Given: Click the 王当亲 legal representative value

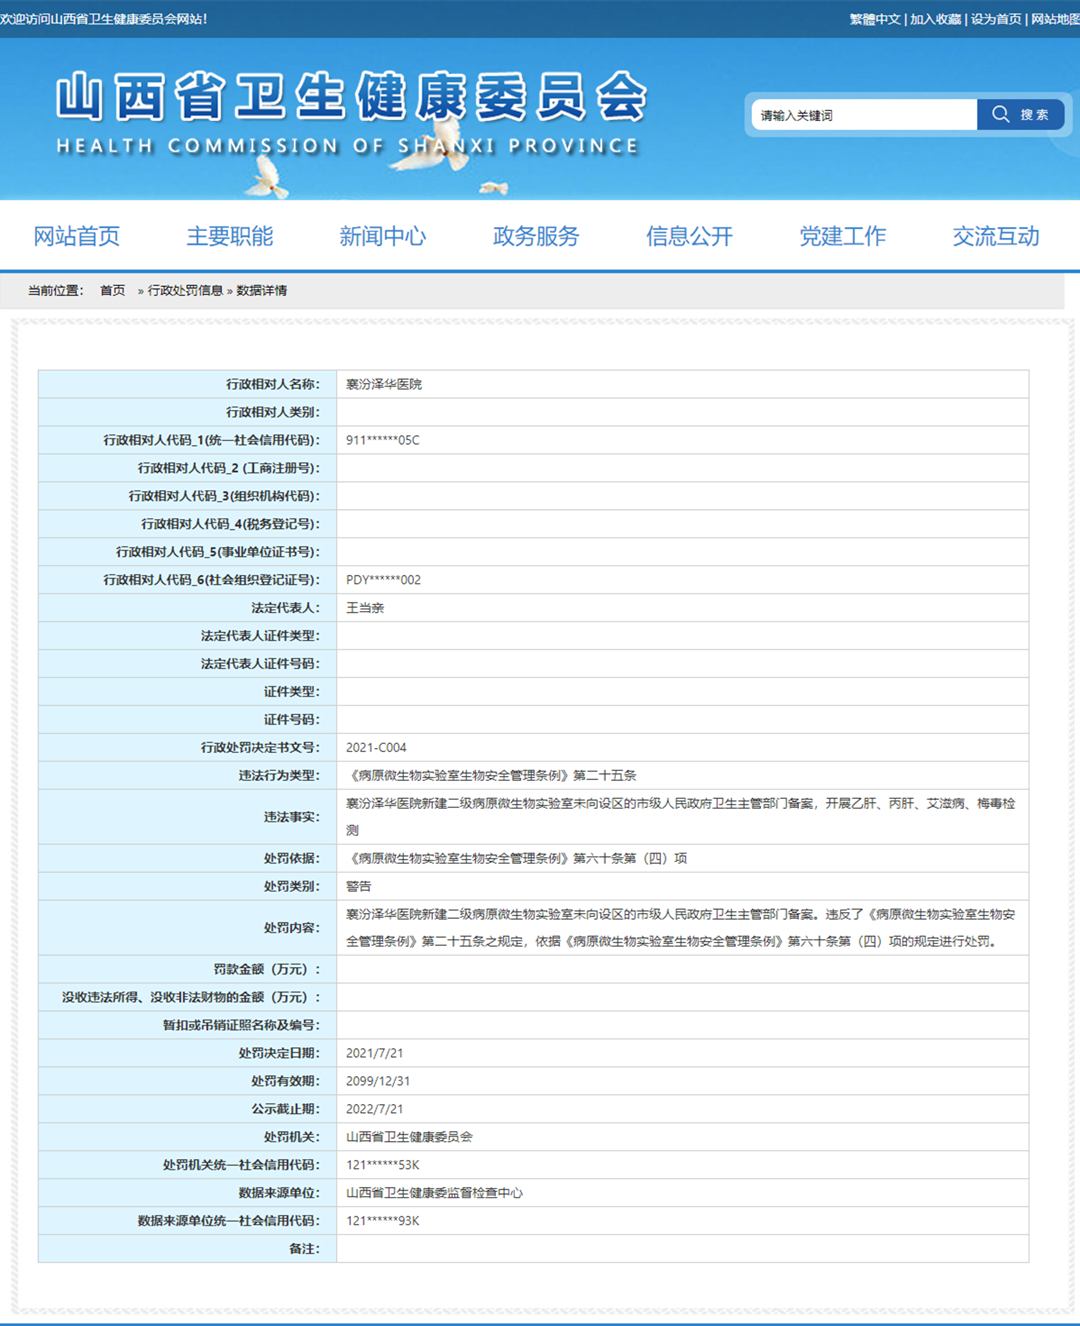Looking at the screenshot, I should pos(365,608).
